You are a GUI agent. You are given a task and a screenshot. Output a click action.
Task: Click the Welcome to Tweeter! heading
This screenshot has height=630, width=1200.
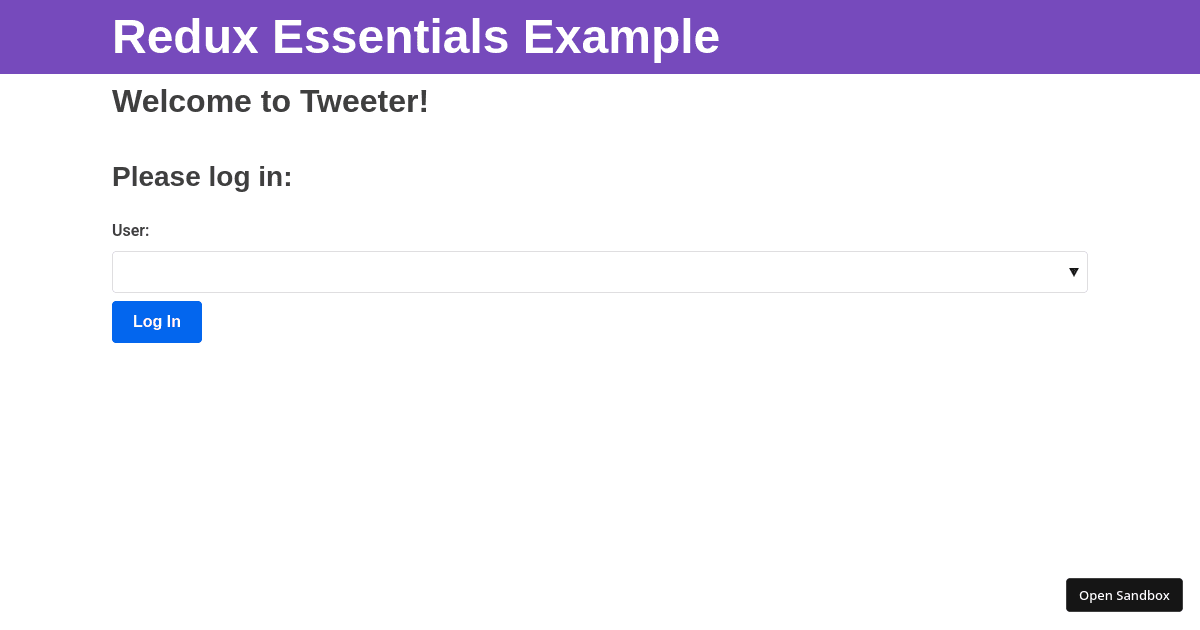click(x=270, y=101)
